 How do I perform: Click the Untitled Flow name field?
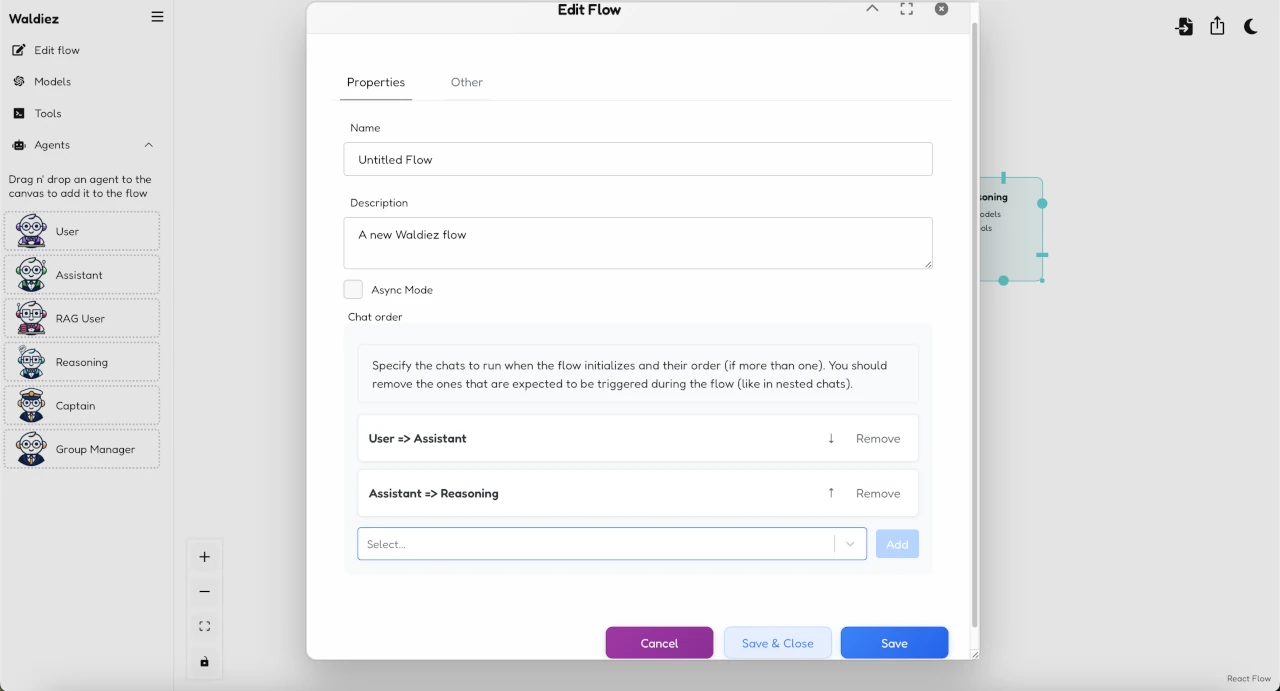(x=637, y=159)
